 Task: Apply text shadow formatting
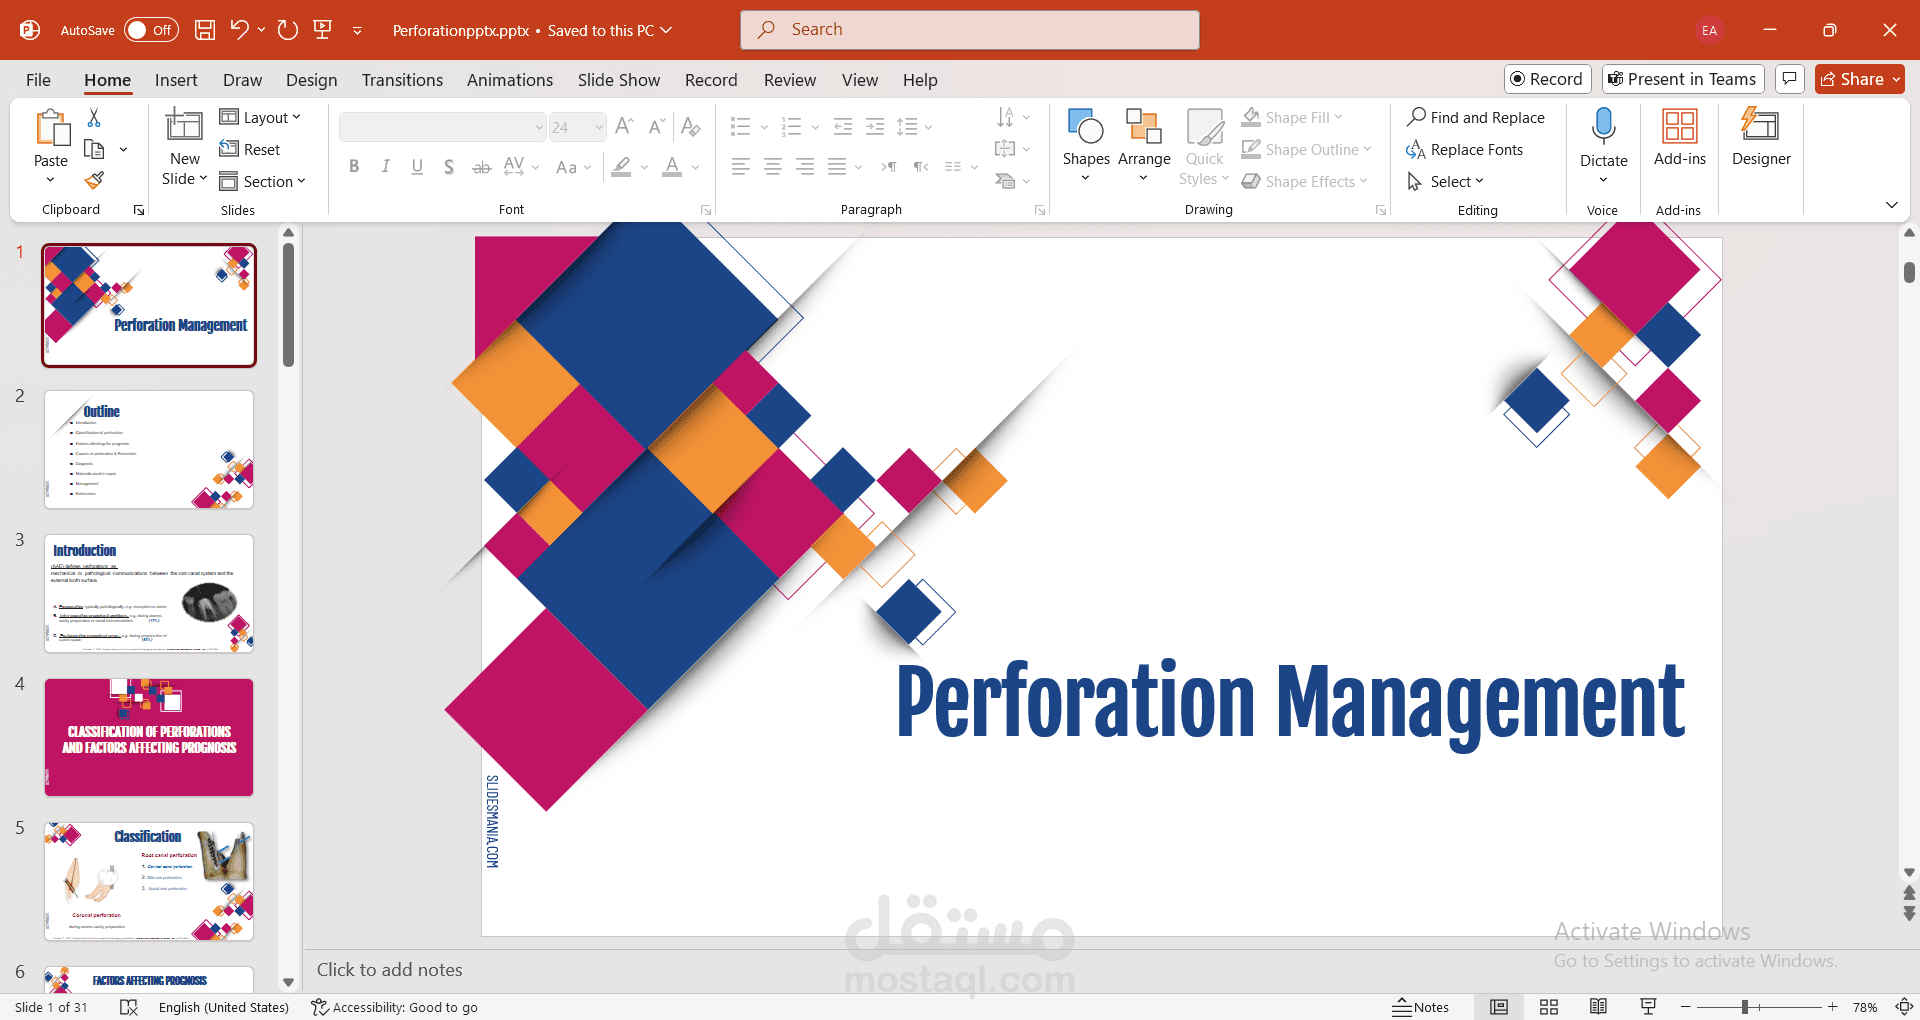449,167
